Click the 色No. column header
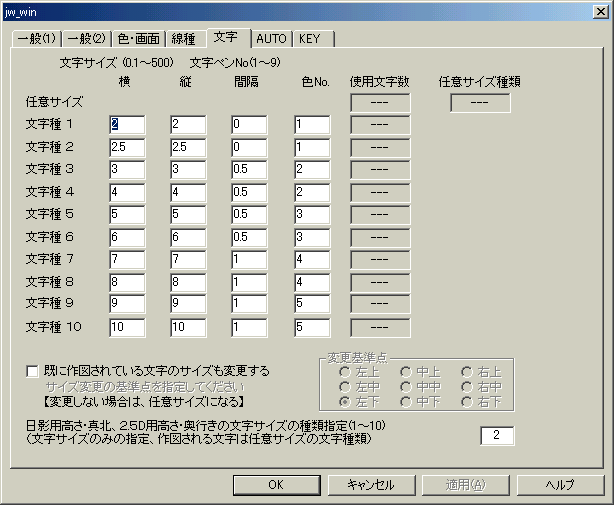The height and width of the screenshot is (505, 614). (316, 82)
